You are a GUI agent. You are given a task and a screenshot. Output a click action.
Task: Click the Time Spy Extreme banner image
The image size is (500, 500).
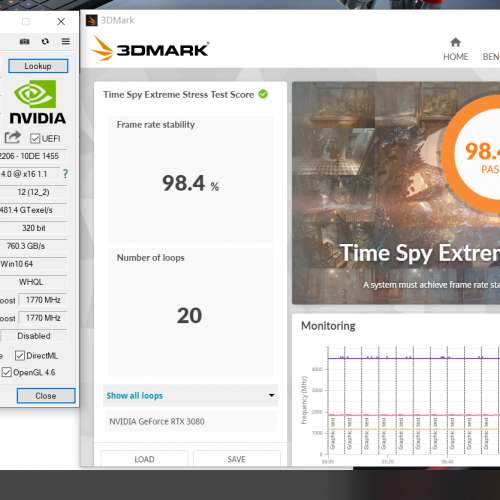396,193
